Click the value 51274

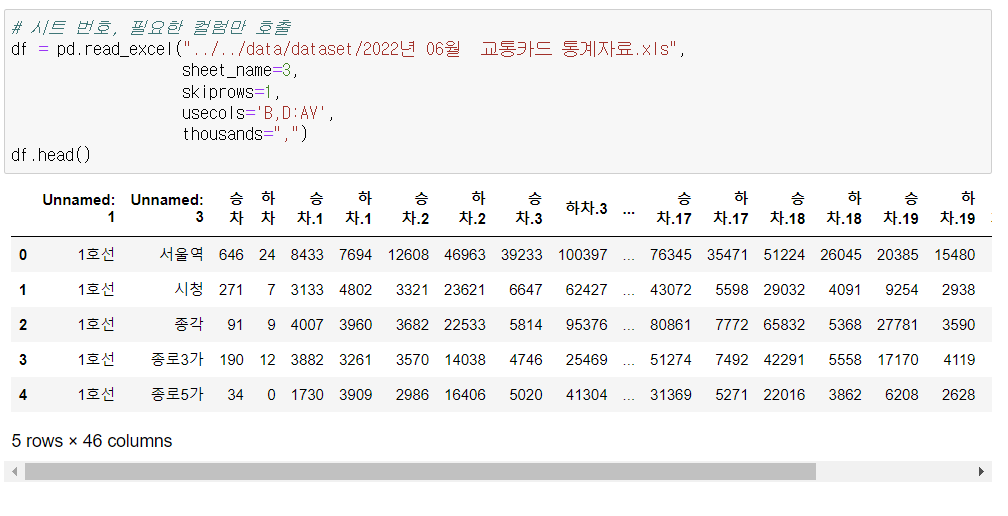[x=670, y=360]
